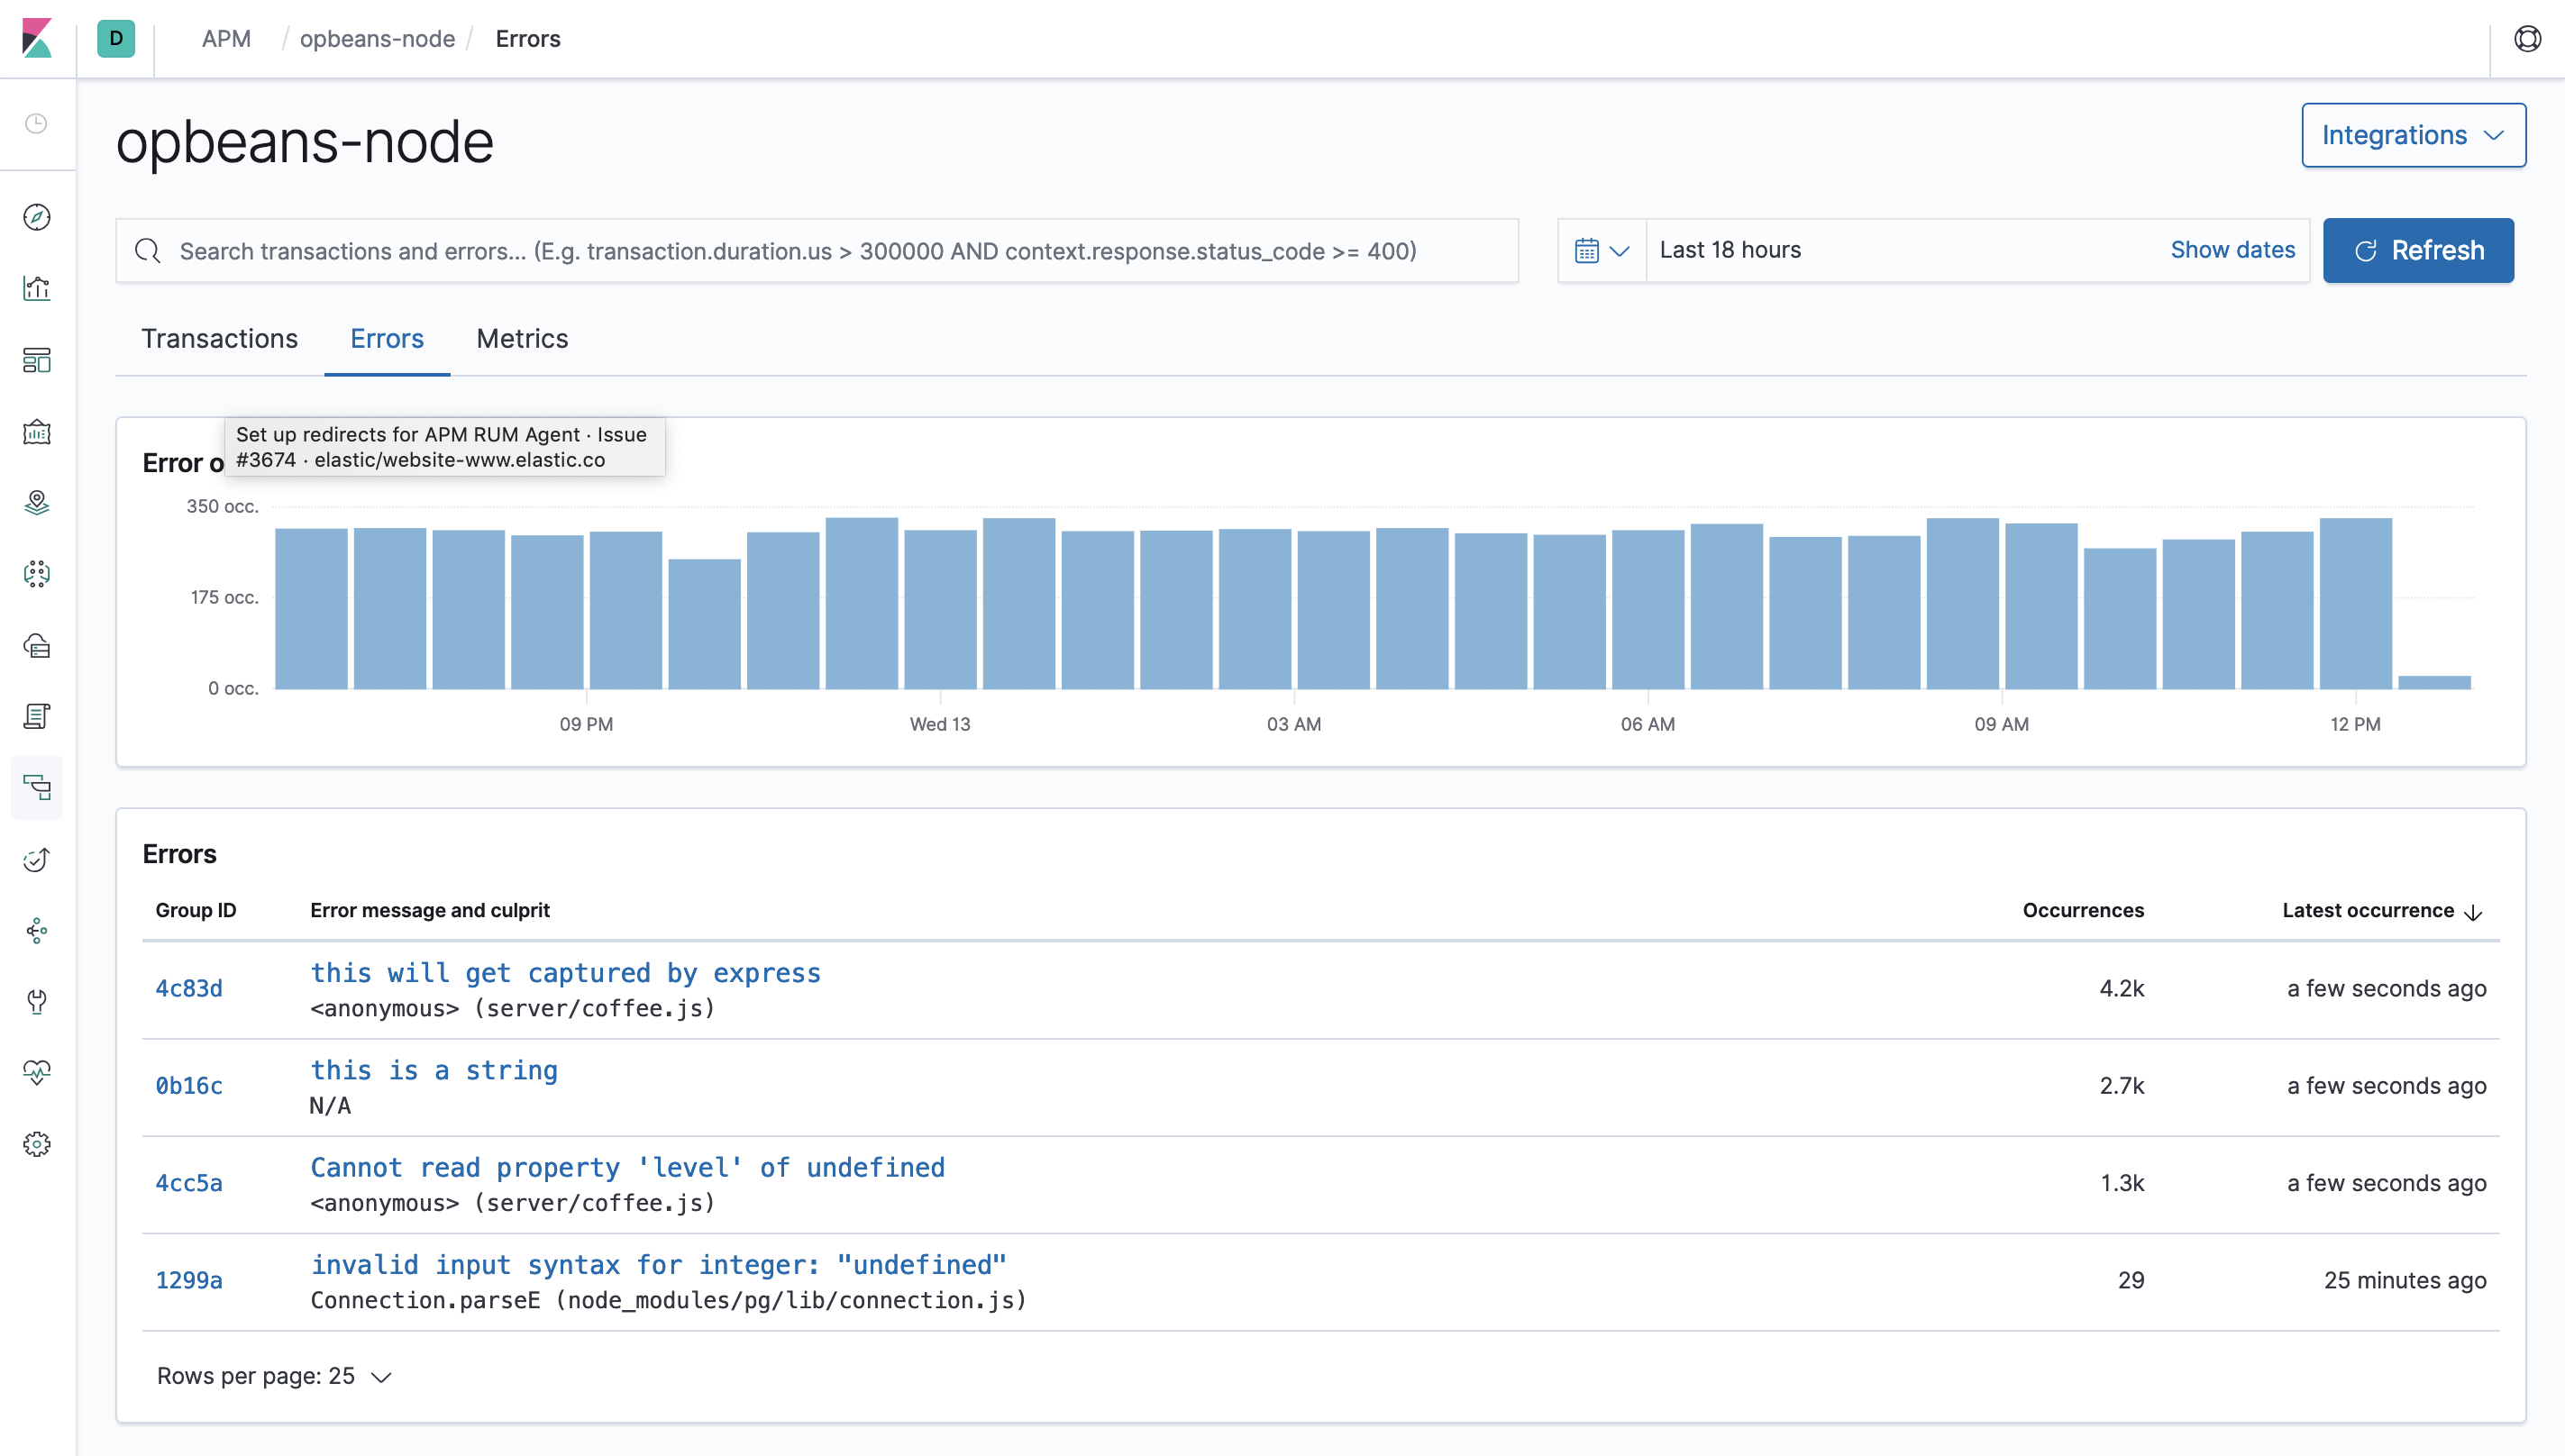This screenshot has height=1456, width=2565.
Task: Open the Dev Tools wrench icon
Action: pos(37,1002)
